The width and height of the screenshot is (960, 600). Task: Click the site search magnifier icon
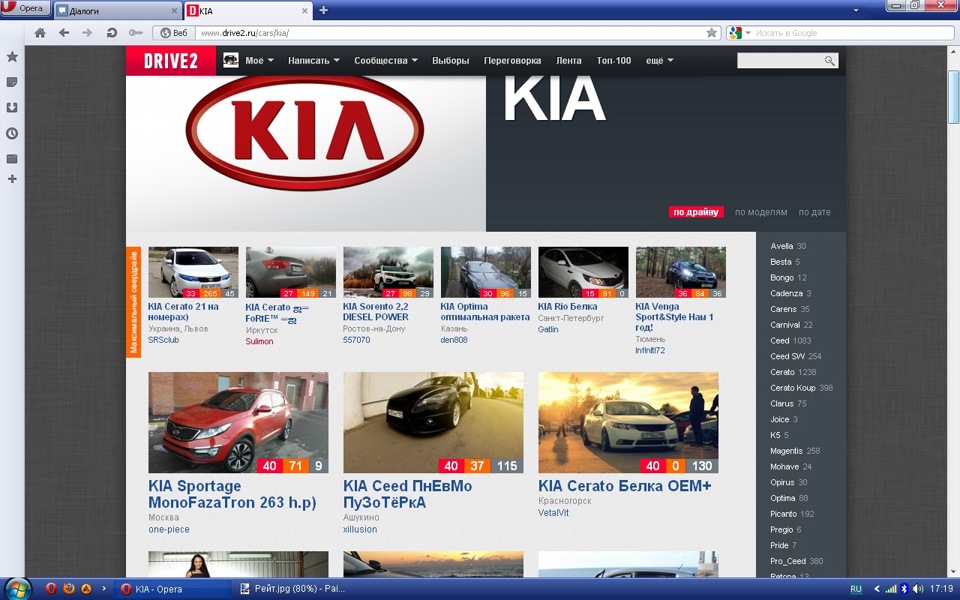[x=830, y=61]
